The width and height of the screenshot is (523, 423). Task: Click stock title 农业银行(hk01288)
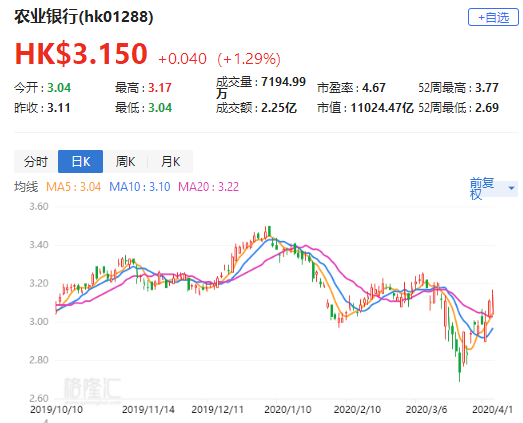pos(84,17)
